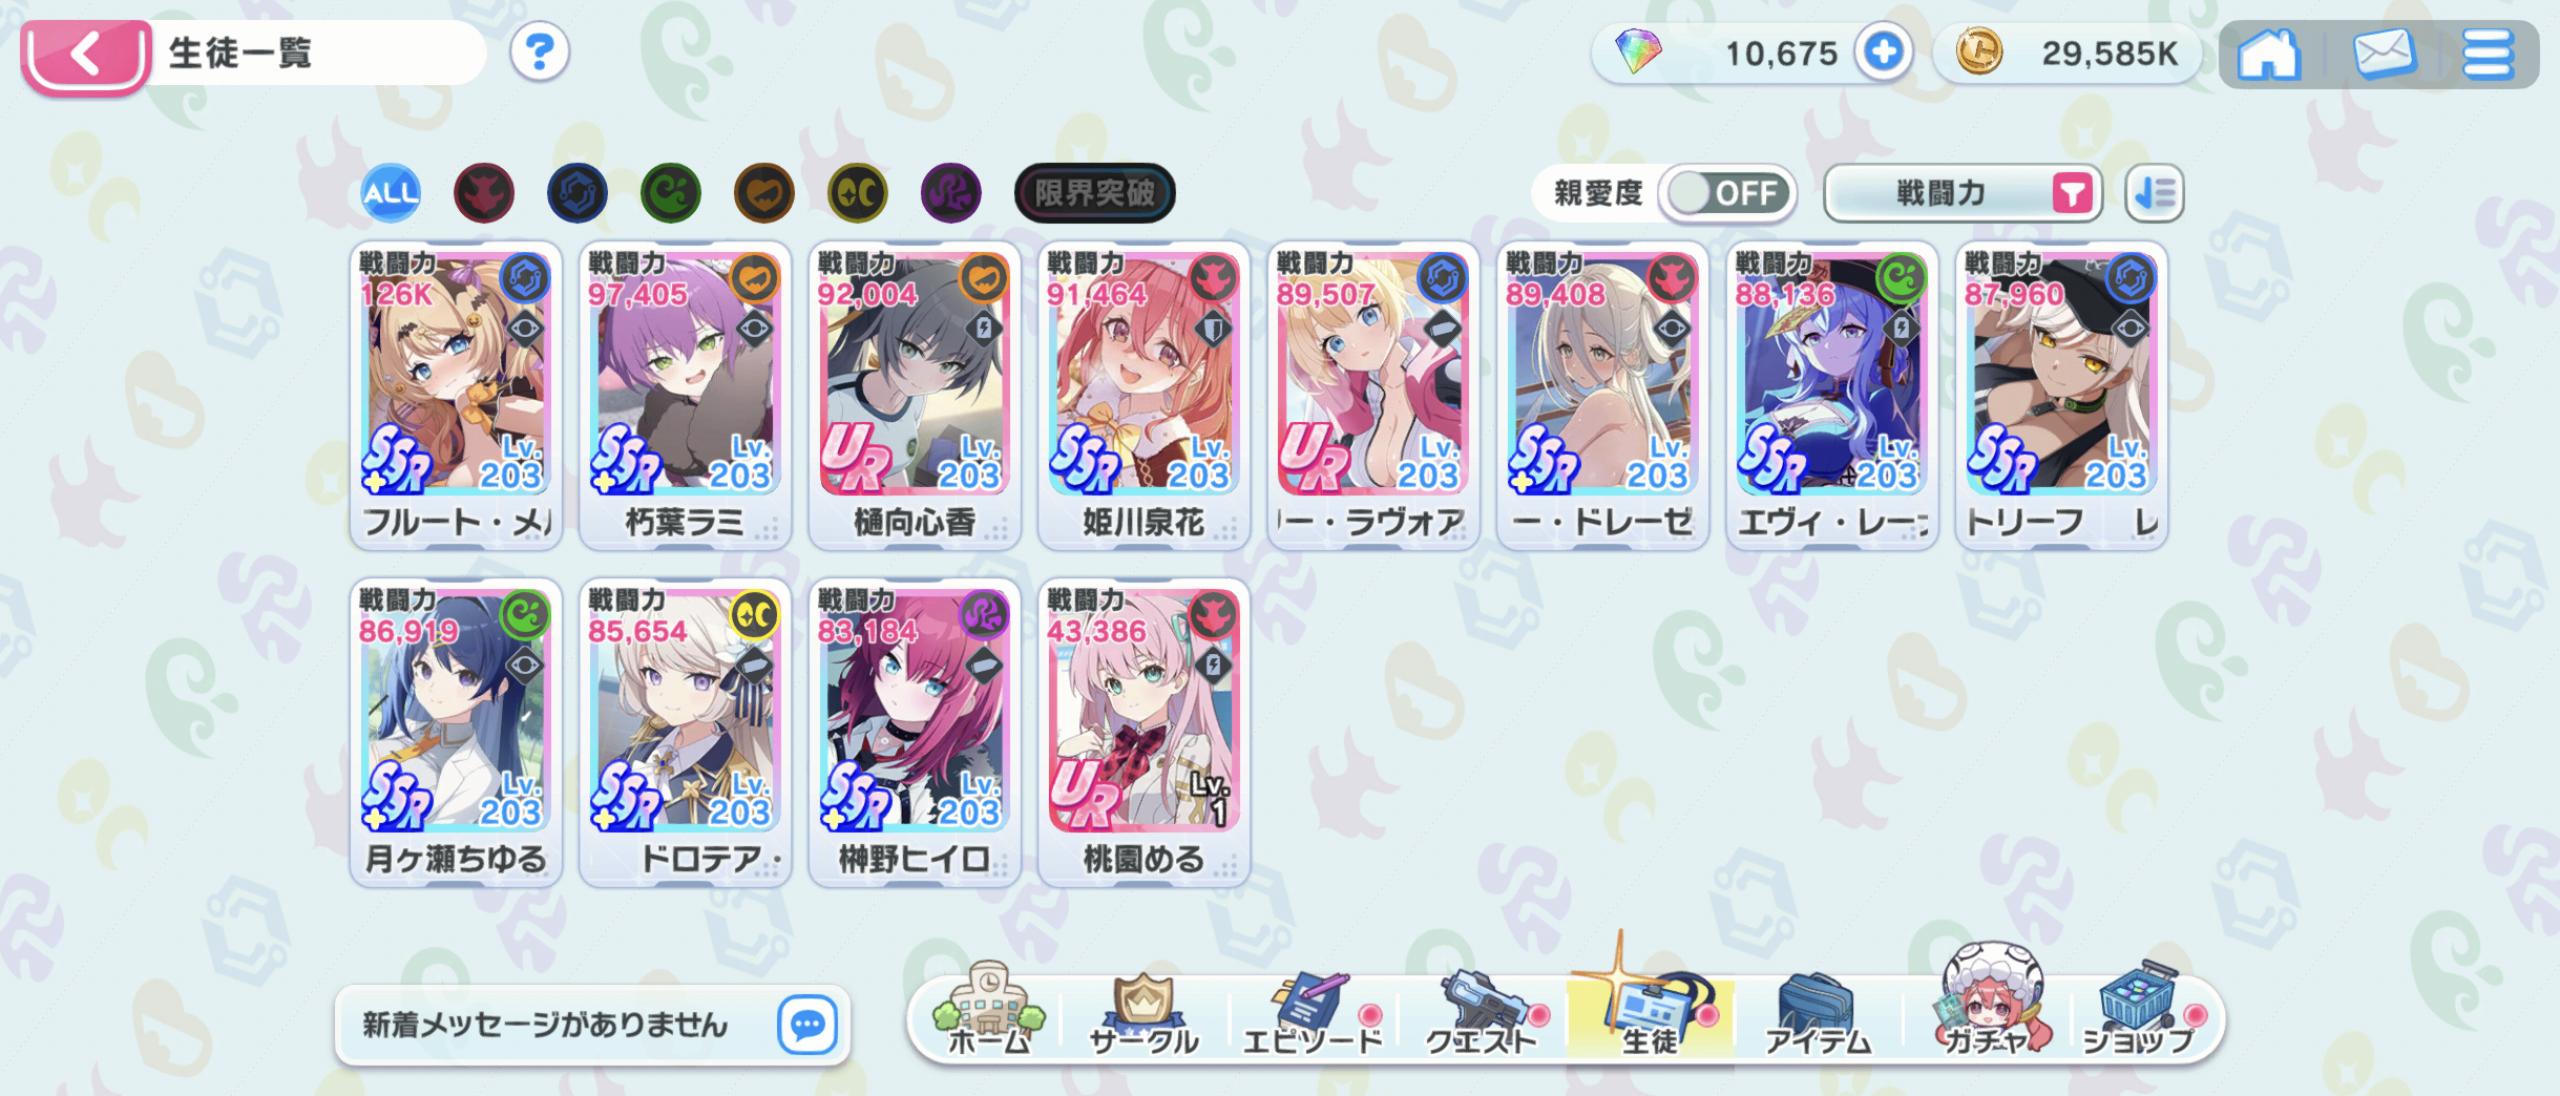Image resolution: width=2560 pixels, height=1096 pixels.
Task: Select the ALL filter toggle
Action: pyautogui.click(x=390, y=193)
